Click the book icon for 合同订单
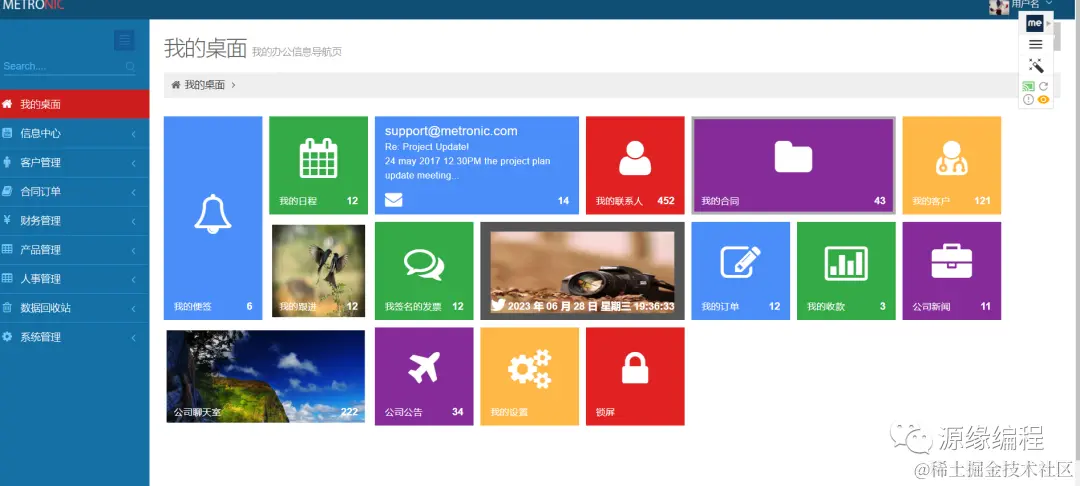 click(x=7, y=191)
